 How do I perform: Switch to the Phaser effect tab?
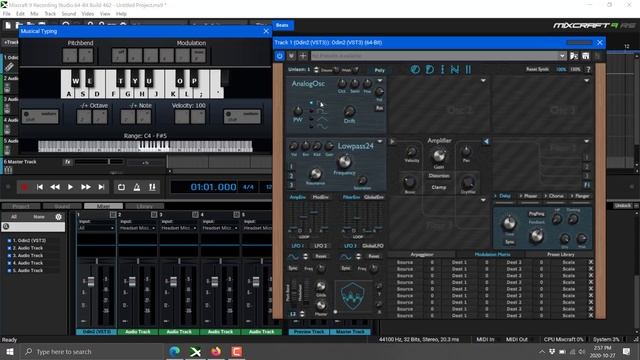pos(530,196)
